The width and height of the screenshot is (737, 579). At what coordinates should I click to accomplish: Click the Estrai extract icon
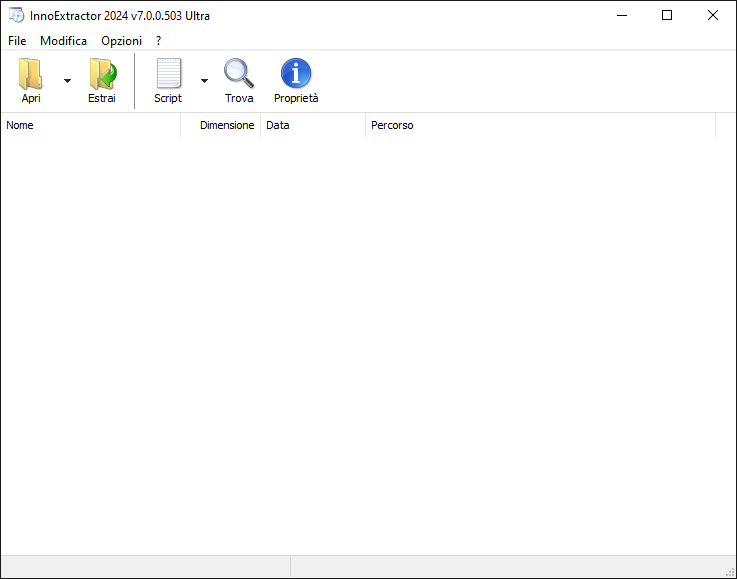coord(102,74)
